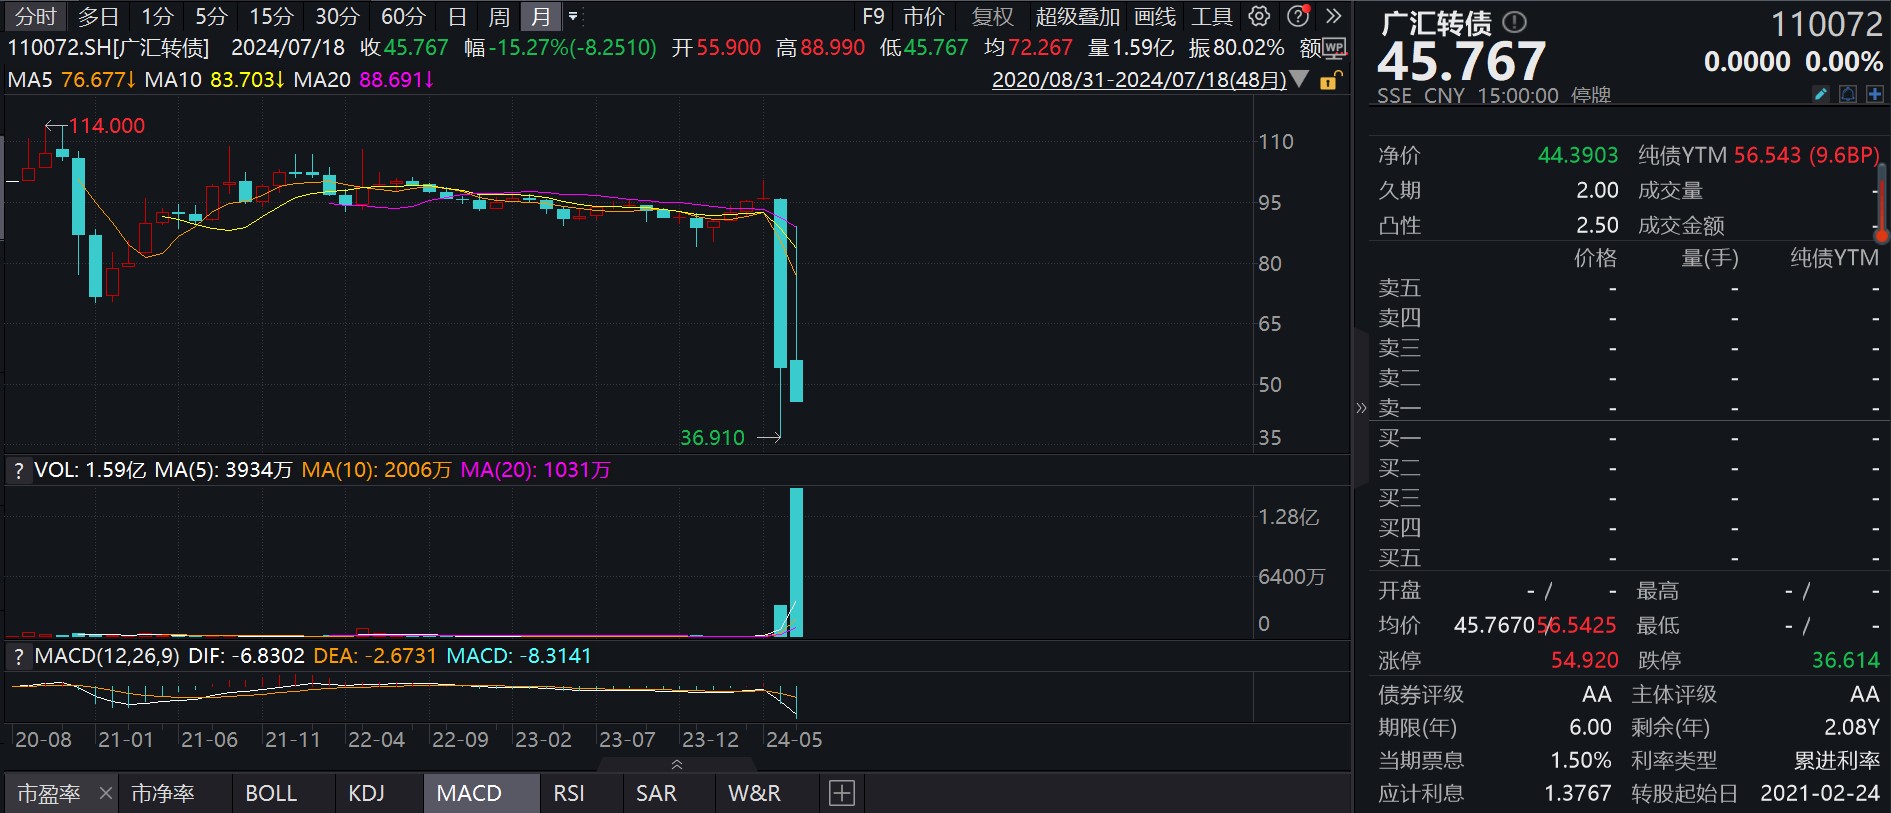
Task: Click the 净价 44.3903 value
Action: pos(1578,155)
